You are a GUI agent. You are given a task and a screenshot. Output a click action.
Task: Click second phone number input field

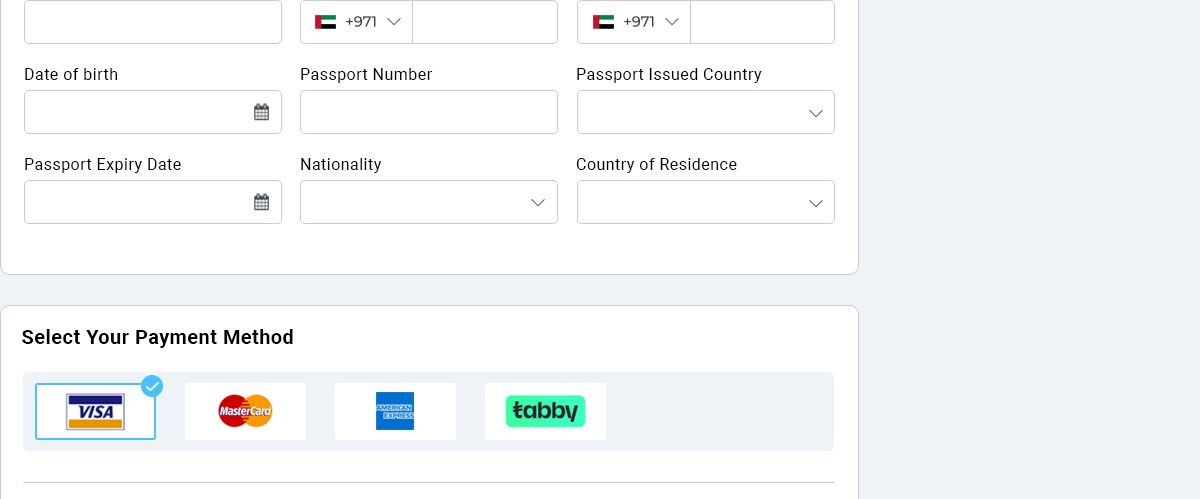pos(762,22)
